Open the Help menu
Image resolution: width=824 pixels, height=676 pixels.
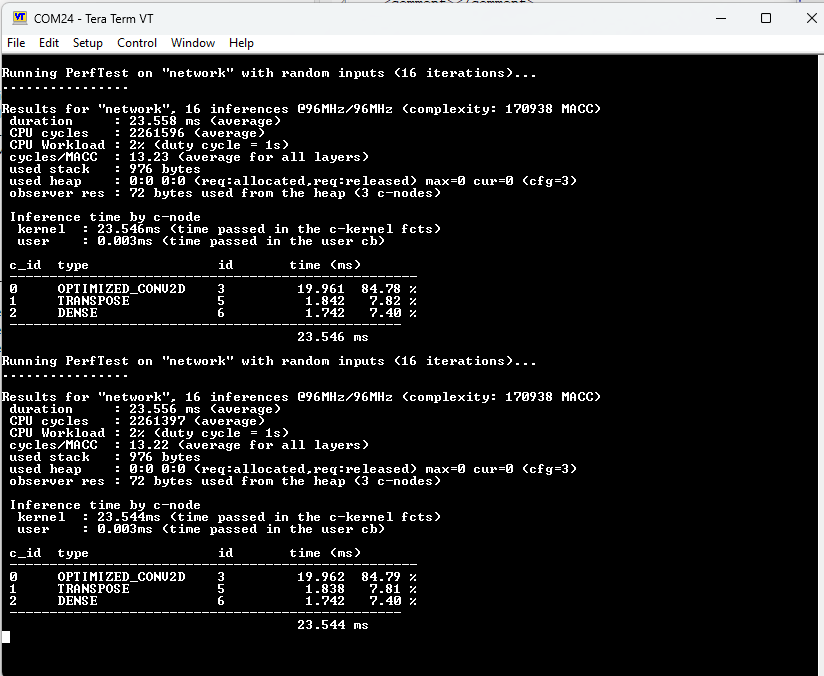tap(241, 43)
